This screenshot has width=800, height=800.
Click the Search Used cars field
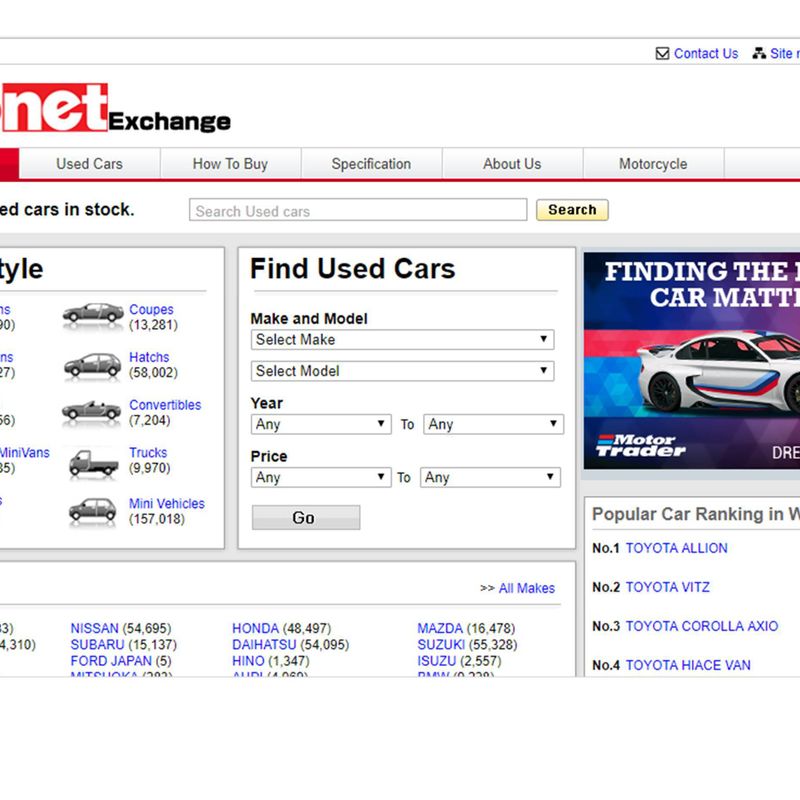[x=358, y=210]
